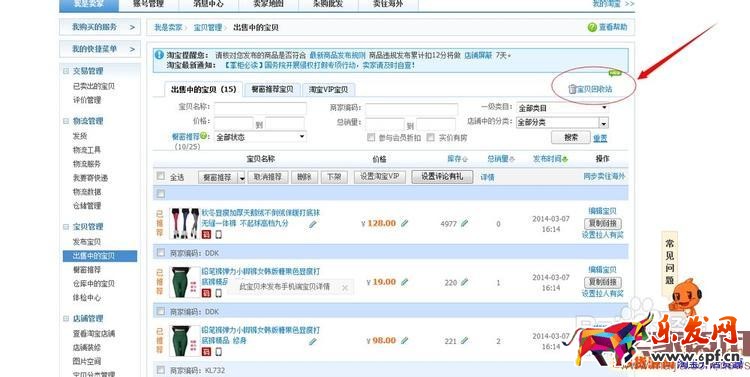
Task: Collapse the 宝贝管理 sidebar section
Action: point(66,226)
